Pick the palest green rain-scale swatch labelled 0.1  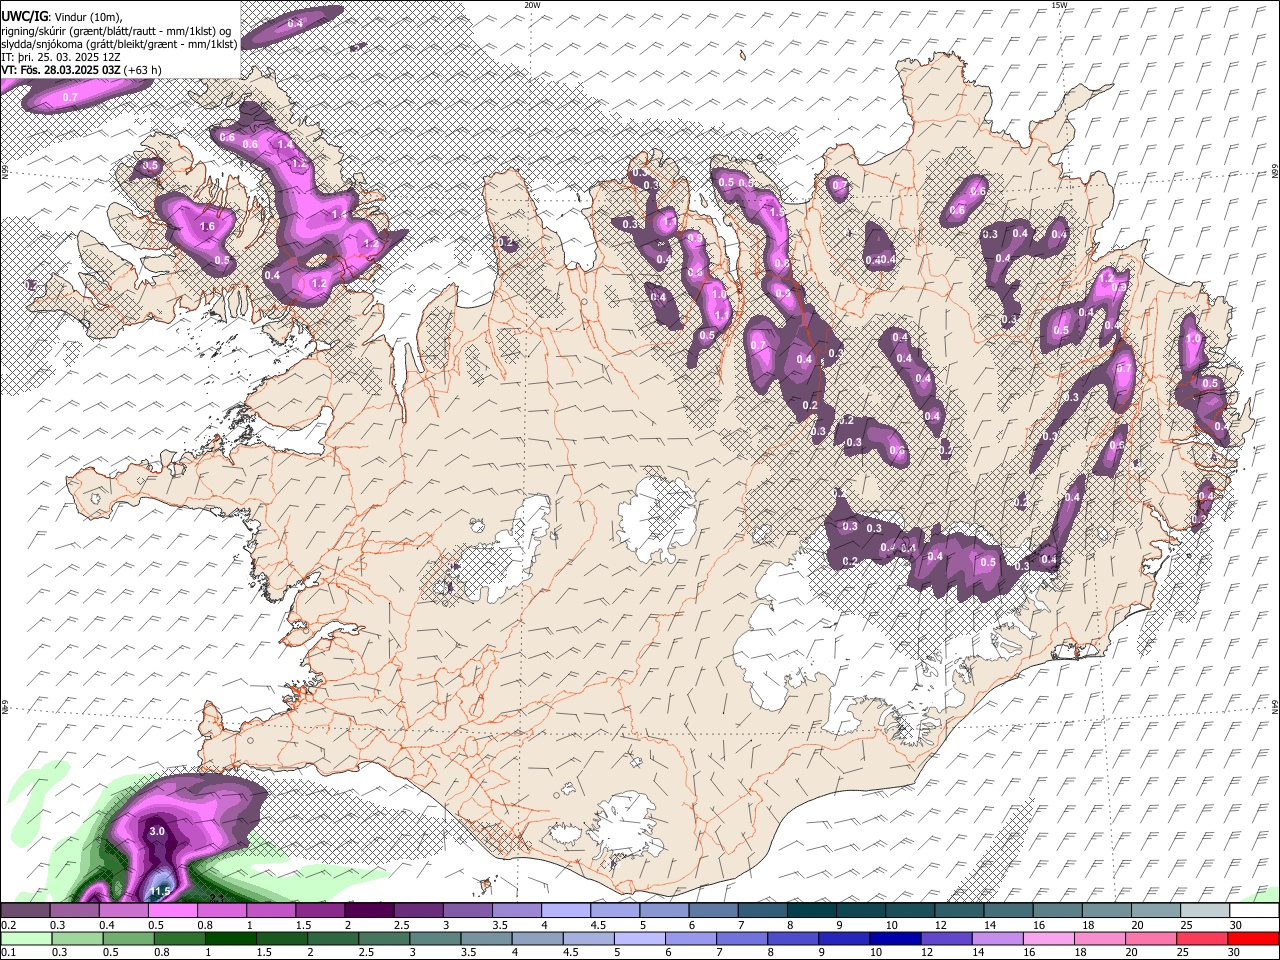tap(26, 939)
